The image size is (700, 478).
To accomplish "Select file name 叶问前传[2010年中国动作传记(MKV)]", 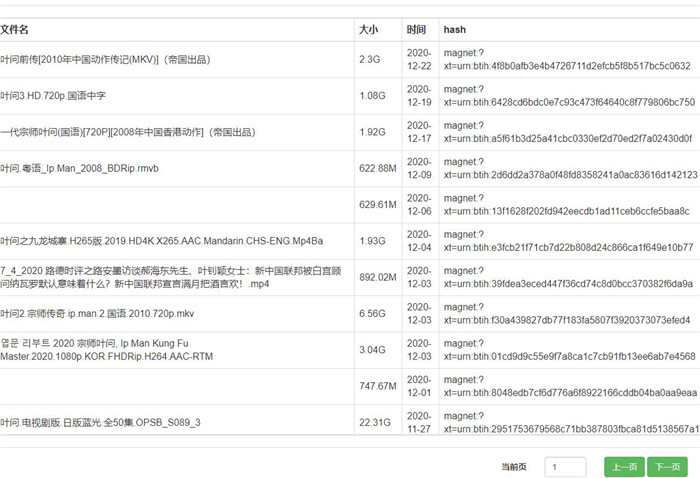I will coord(105,59).
